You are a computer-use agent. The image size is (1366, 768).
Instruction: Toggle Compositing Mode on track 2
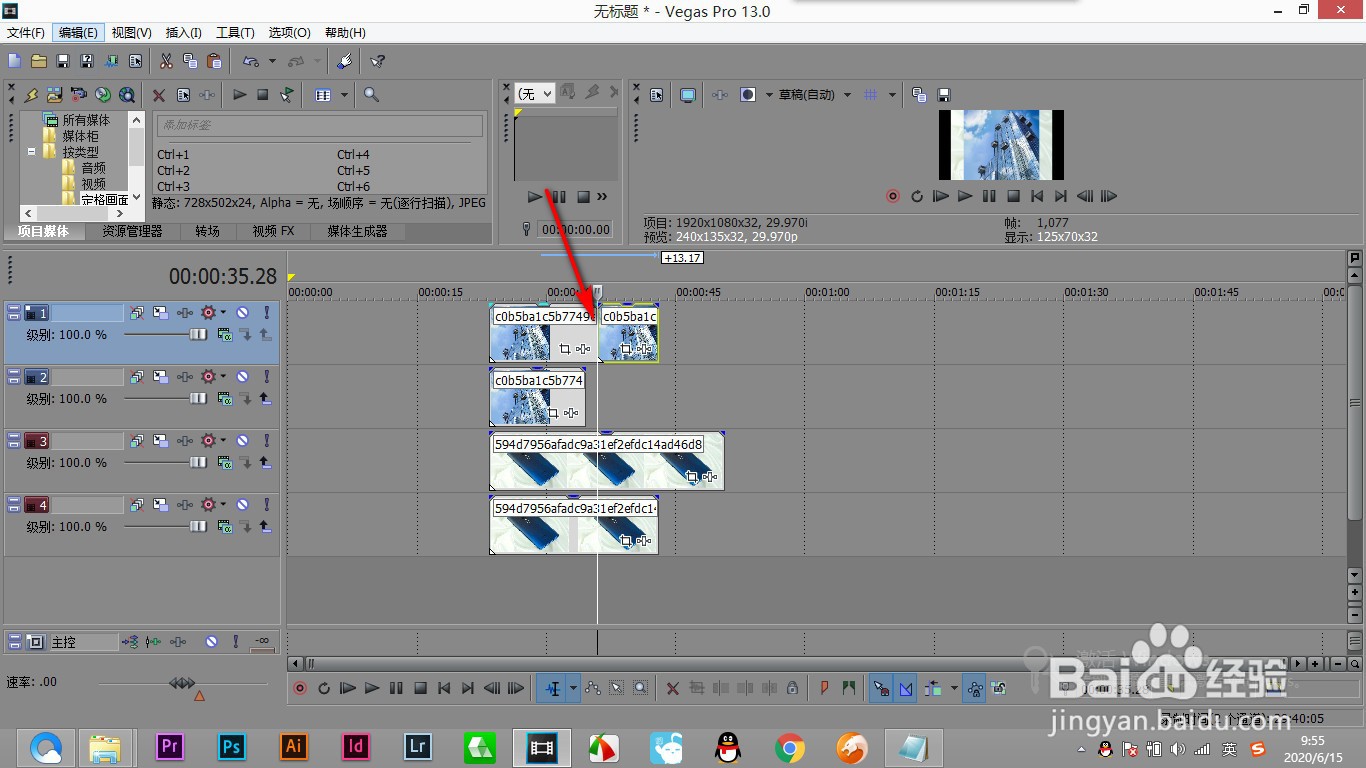click(x=225, y=399)
